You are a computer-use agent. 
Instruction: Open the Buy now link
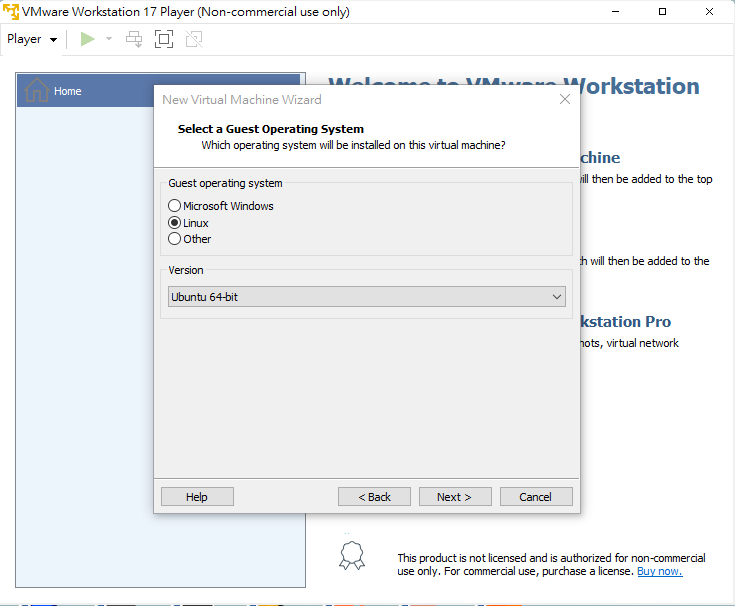[x=660, y=571]
